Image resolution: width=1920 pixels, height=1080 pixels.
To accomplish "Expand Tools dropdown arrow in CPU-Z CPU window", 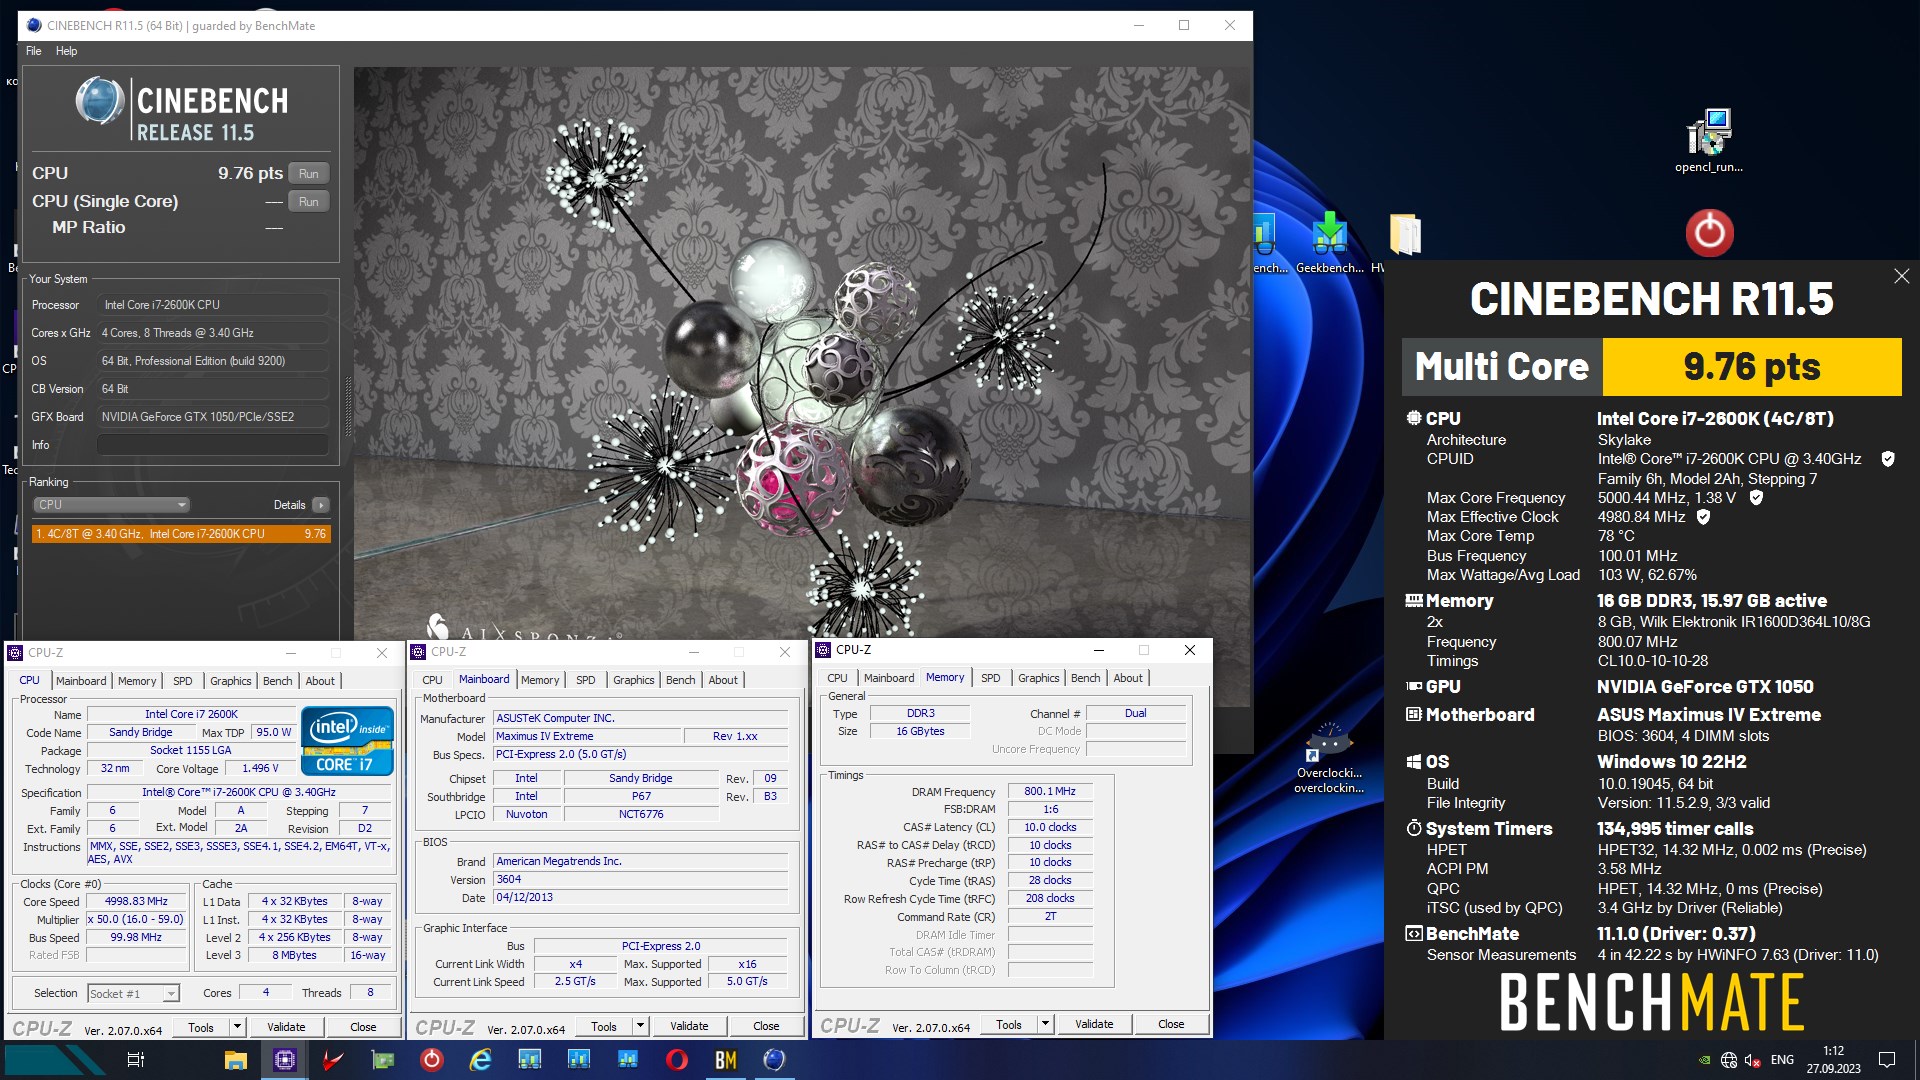I will pos(238,1027).
